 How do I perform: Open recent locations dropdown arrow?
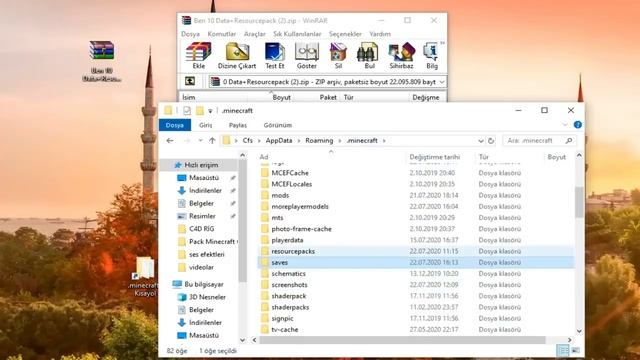200,140
